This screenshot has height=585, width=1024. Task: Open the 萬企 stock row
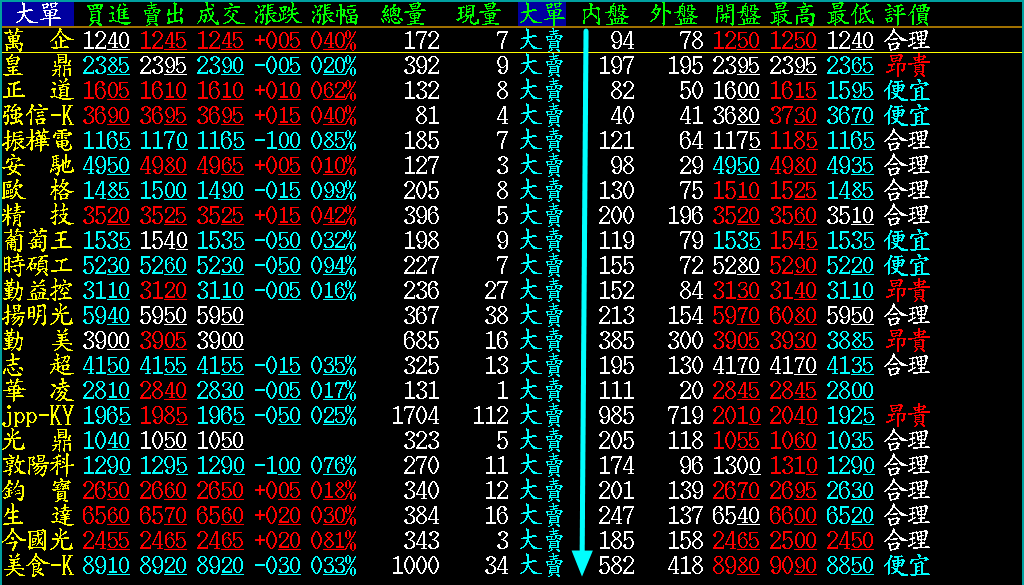(37, 40)
